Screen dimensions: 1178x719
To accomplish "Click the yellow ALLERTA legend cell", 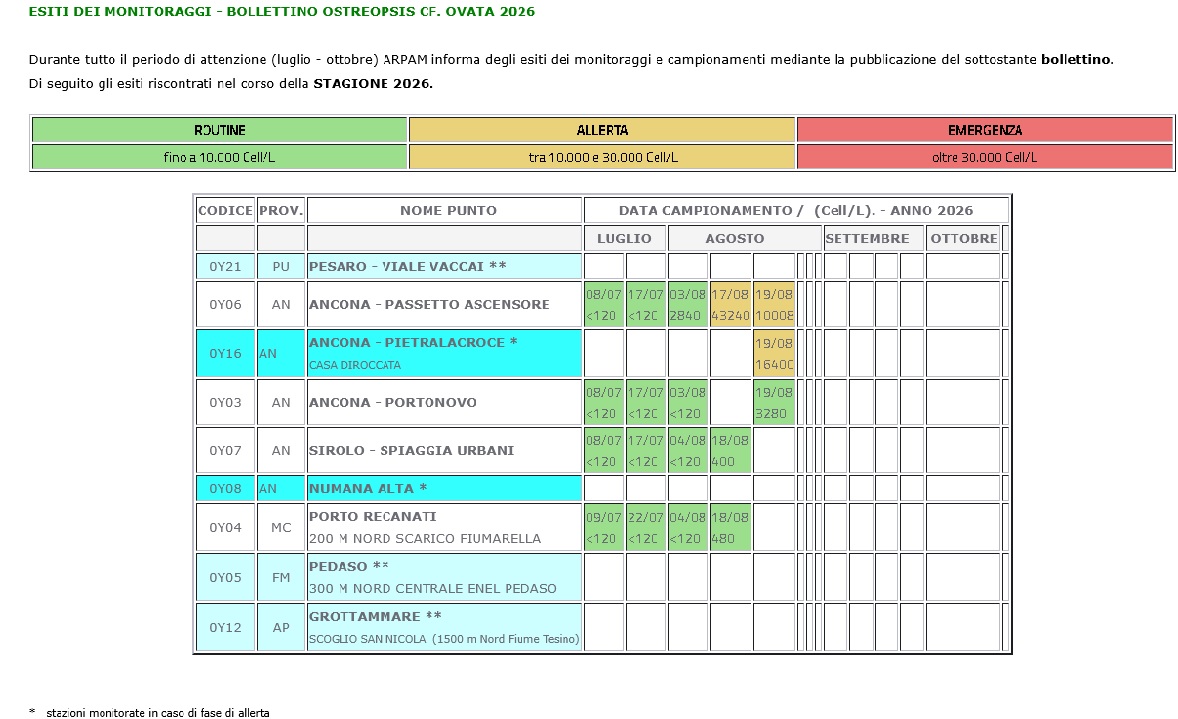I will [x=602, y=130].
